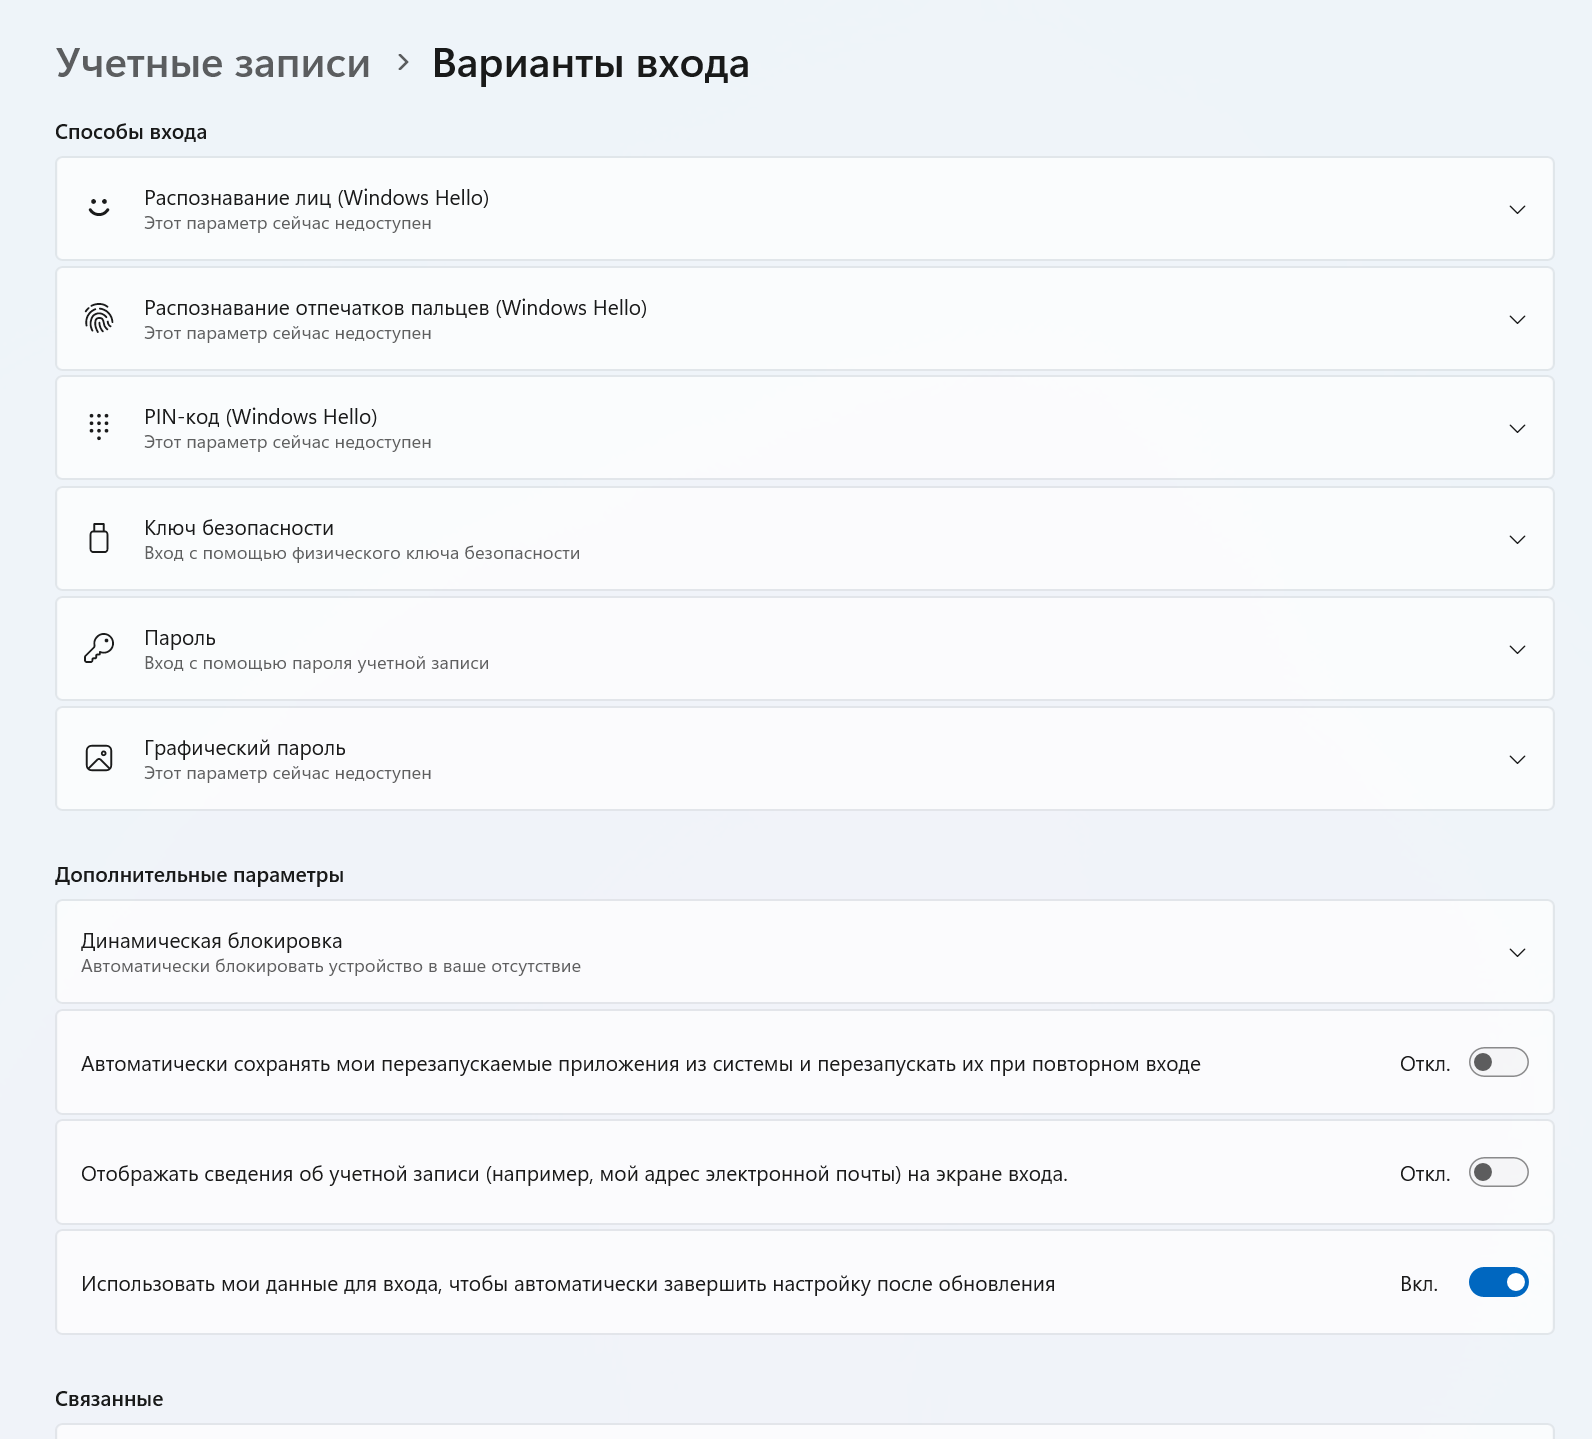Turn off using sign-in data after update
The width and height of the screenshot is (1592, 1439).
1497,1282
